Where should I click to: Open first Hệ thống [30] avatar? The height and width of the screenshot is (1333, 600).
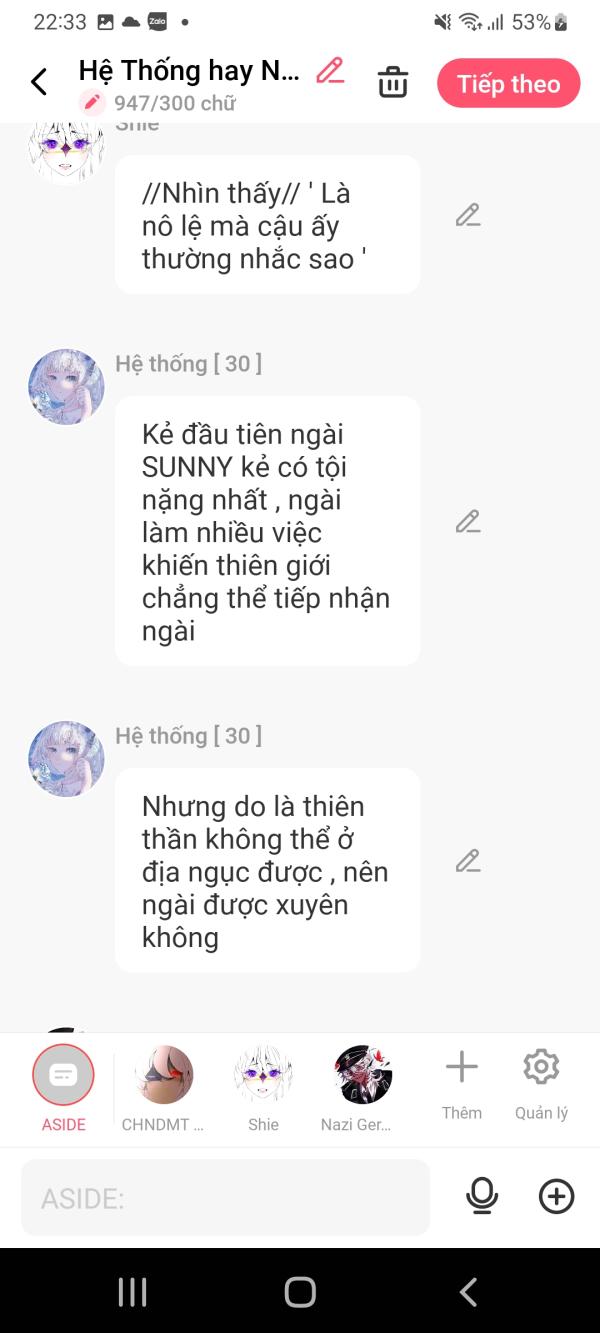coord(66,387)
